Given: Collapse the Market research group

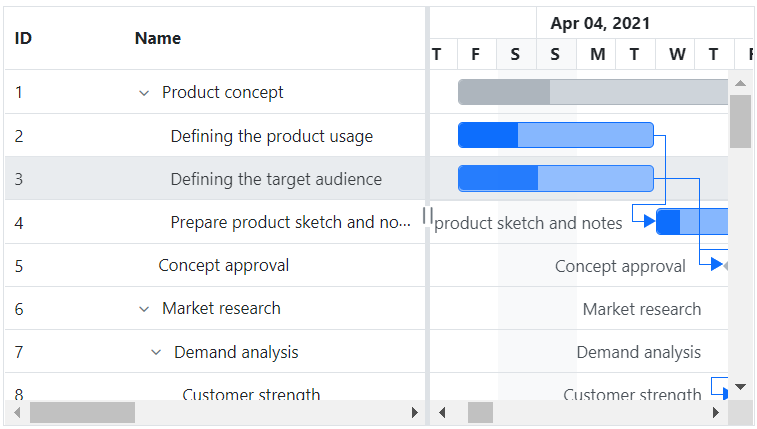Looking at the screenshot, I should coord(144,309).
